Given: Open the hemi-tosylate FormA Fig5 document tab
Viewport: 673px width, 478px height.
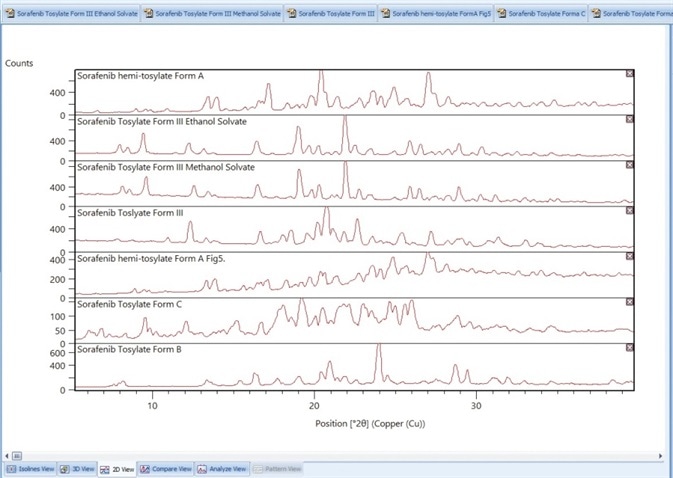Looking at the screenshot, I should pos(438,14).
